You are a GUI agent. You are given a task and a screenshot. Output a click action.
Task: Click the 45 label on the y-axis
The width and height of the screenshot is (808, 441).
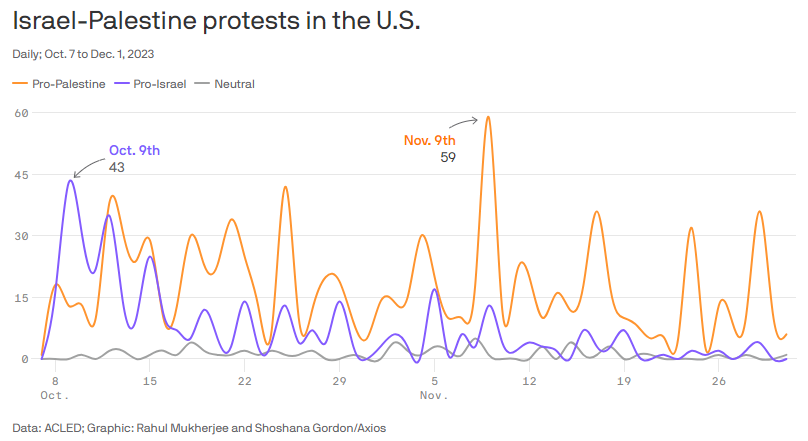point(20,175)
